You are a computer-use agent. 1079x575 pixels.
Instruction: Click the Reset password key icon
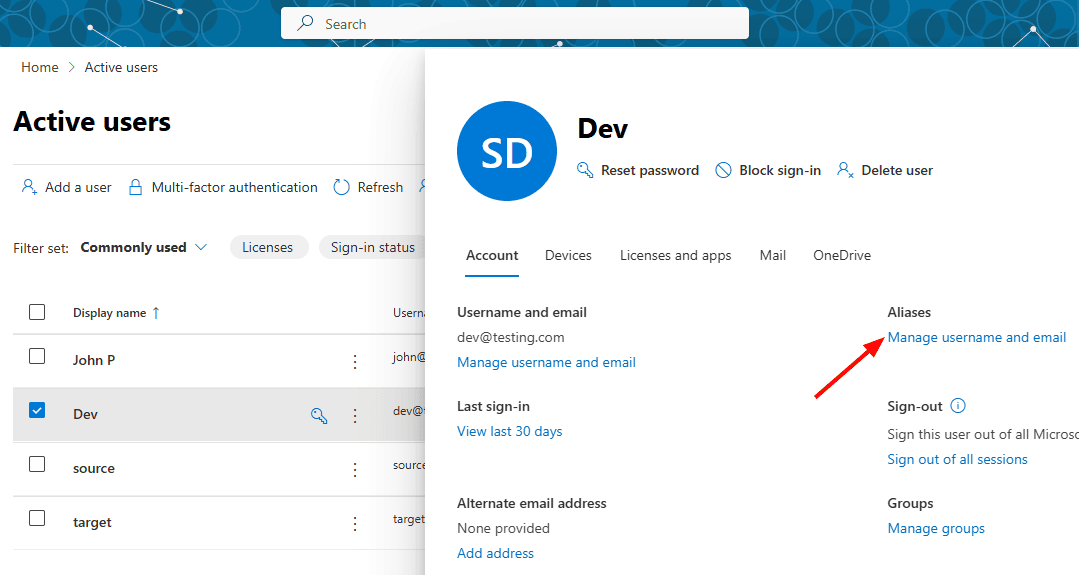tap(586, 171)
